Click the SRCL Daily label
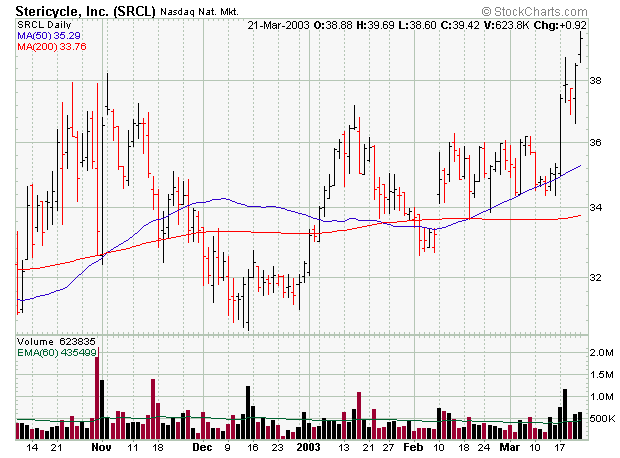Screen dimensions: 620x458 (44, 25)
